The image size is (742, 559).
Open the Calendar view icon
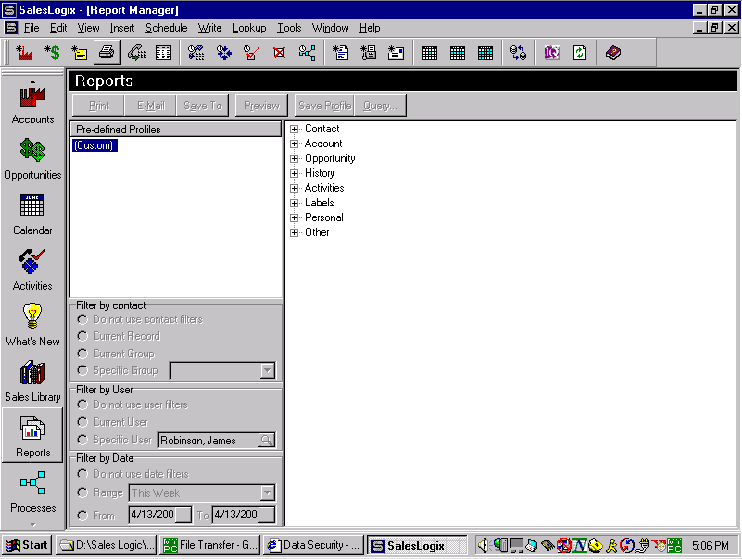click(33, 214)
